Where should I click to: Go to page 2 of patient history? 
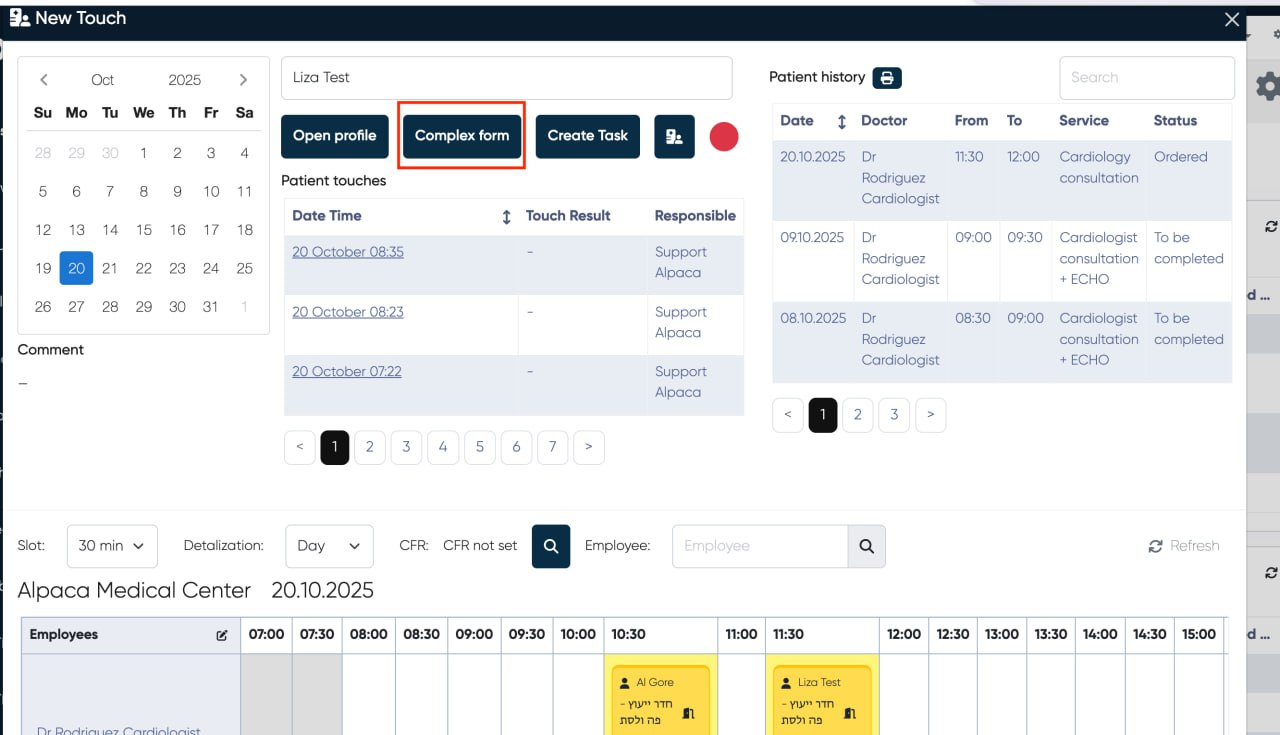pos(857,415)
